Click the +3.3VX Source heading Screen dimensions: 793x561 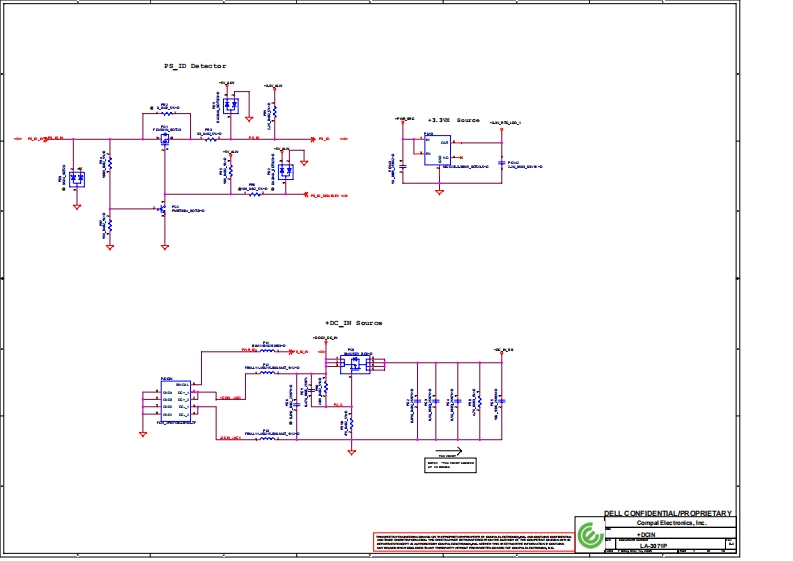[453, 119]
